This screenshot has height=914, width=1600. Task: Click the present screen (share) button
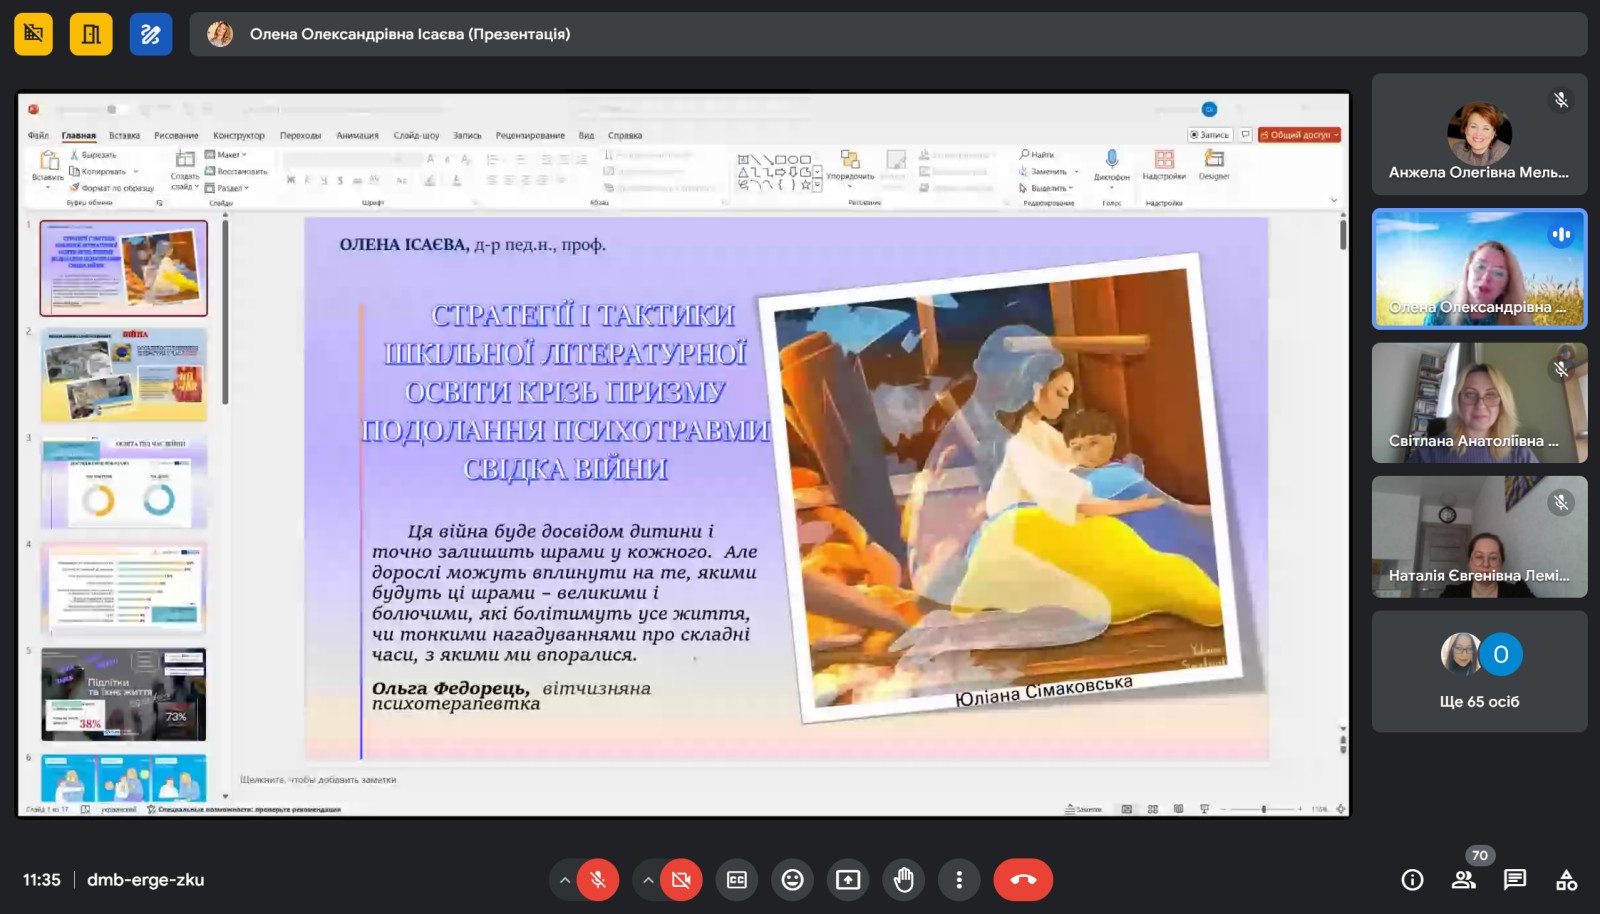(848, 880)
